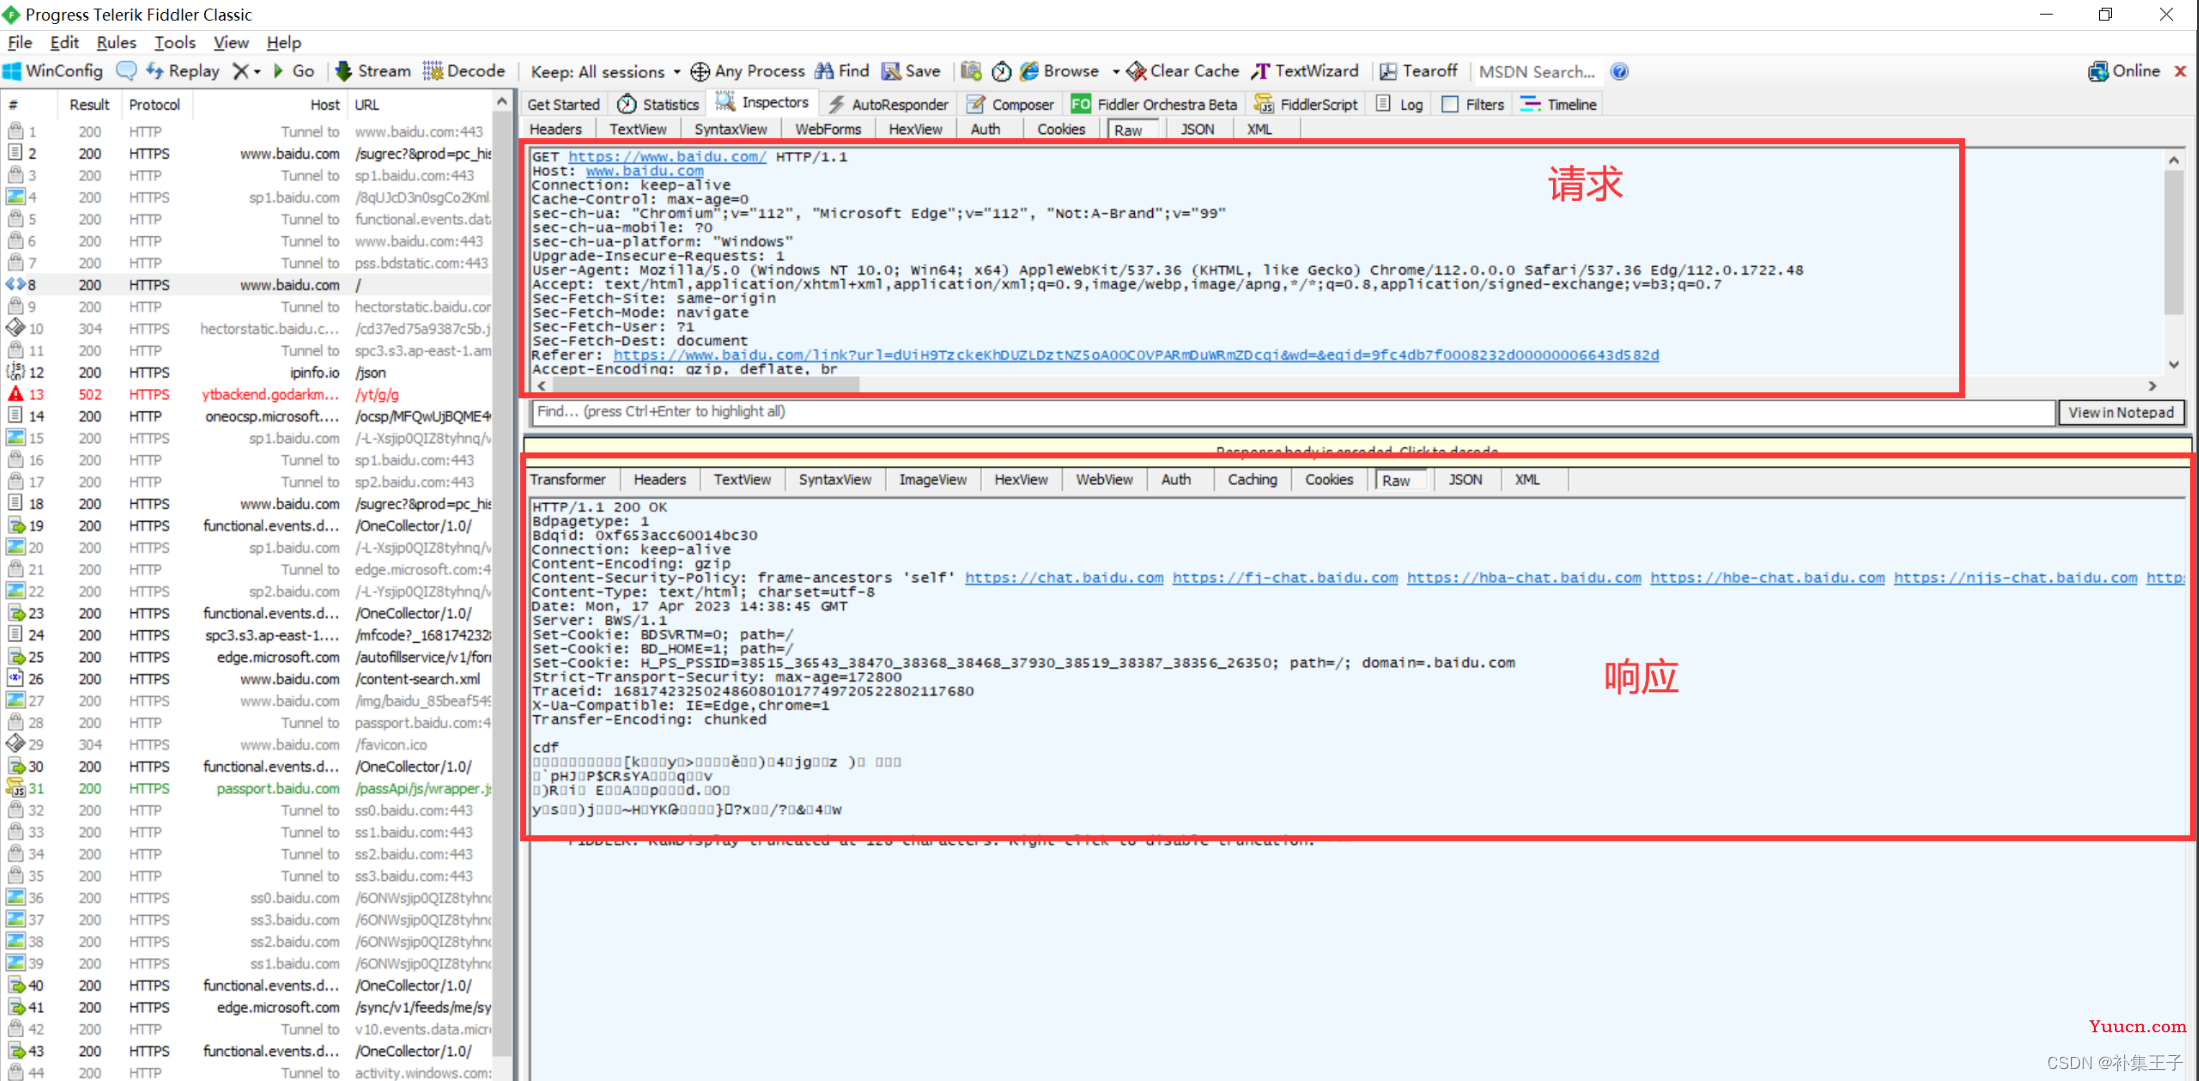Click View in Notepad button

point(2121,412)
